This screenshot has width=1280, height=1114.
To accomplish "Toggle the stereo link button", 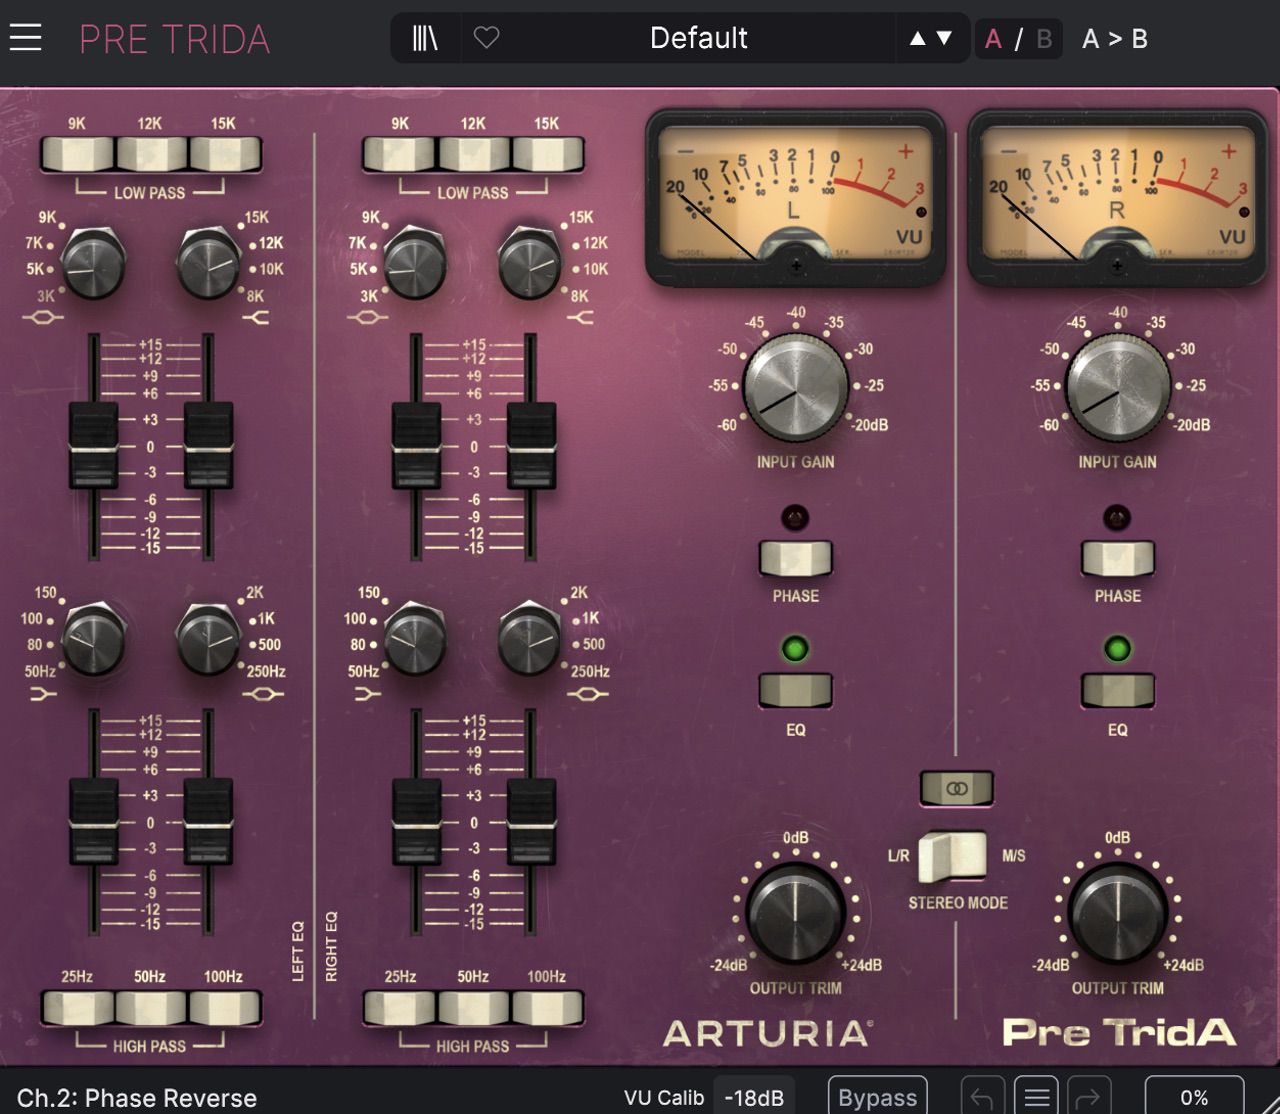I will [x=957, y=788].
